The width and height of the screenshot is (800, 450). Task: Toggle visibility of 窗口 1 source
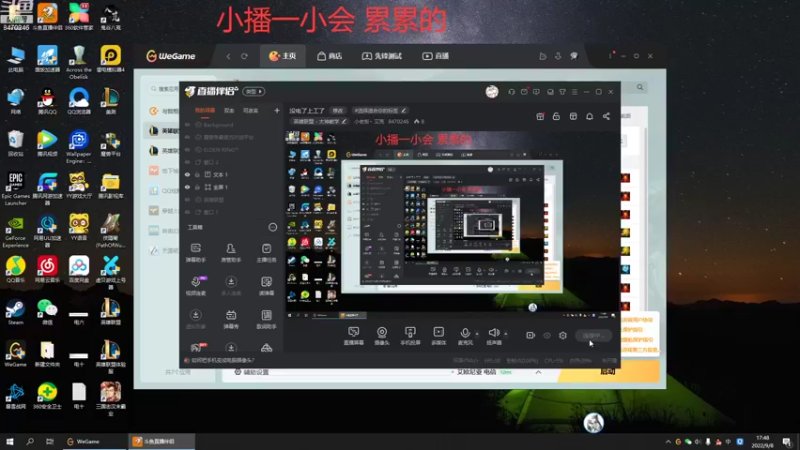187,212
